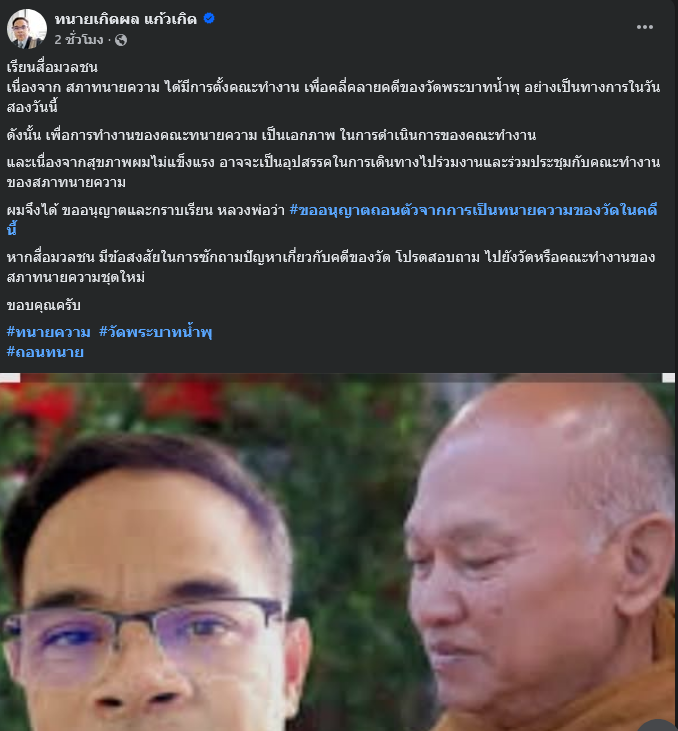Click the closing text 'ขอบคุณครับ'
678x731 pixels.
coord(44,305)
